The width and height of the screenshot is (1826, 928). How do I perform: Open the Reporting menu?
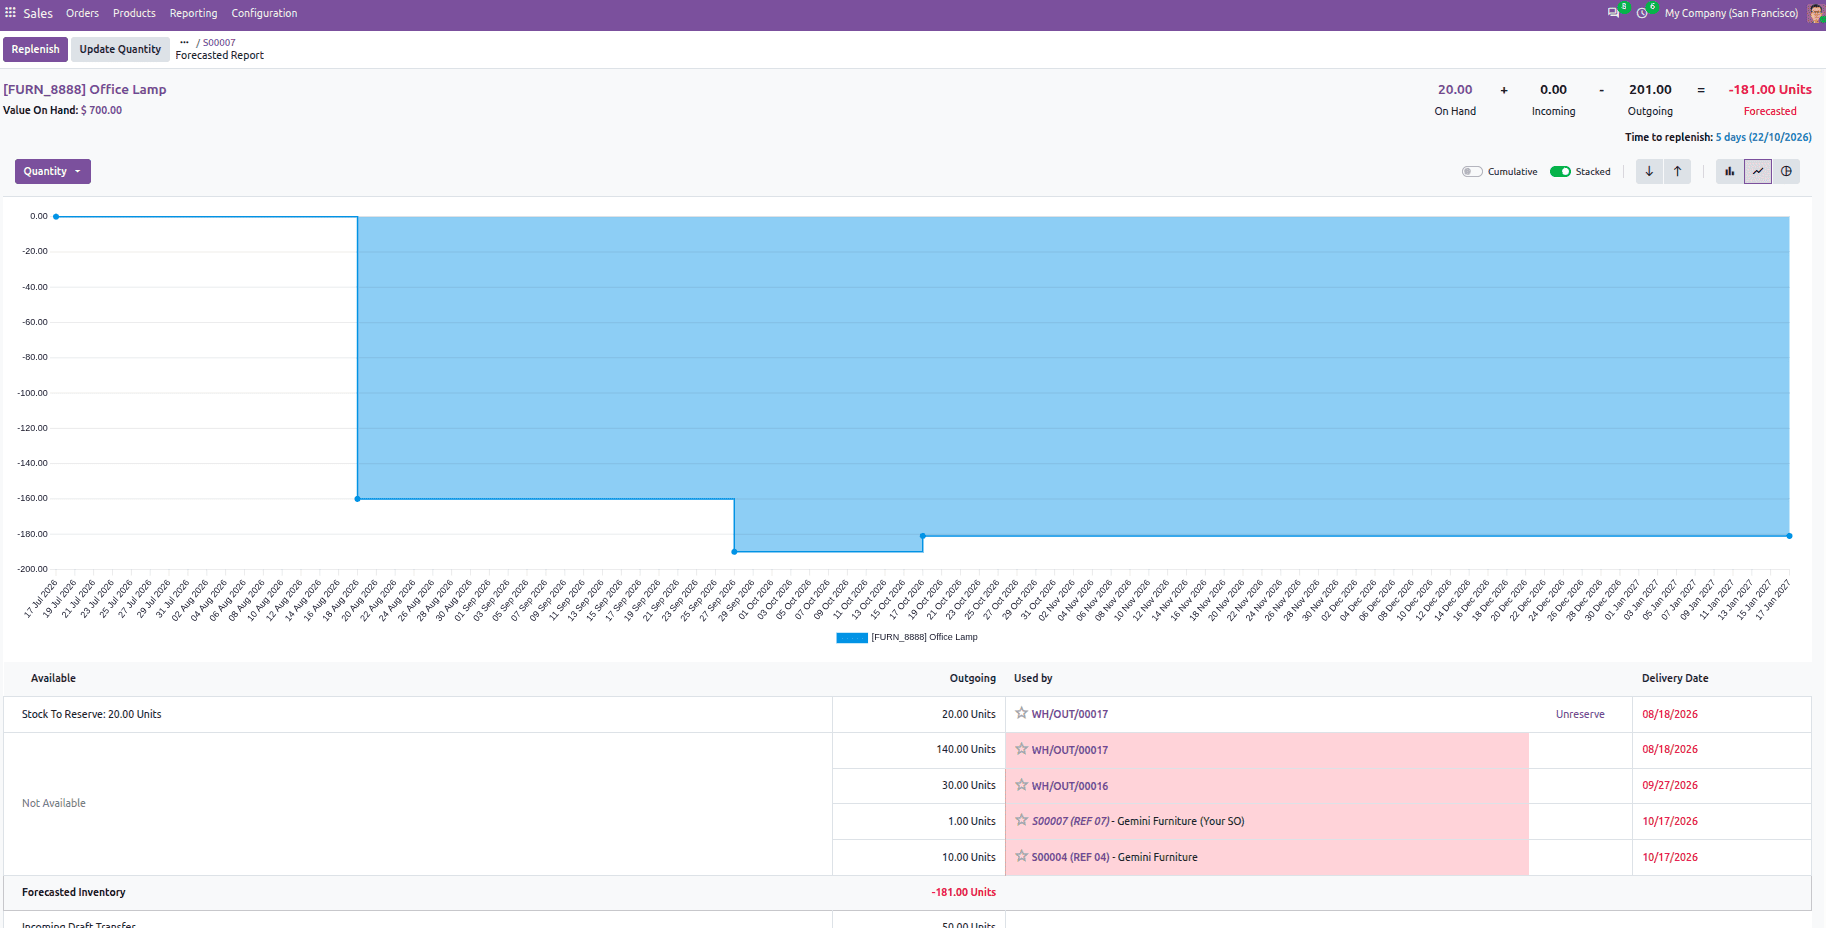click(193, 13)
